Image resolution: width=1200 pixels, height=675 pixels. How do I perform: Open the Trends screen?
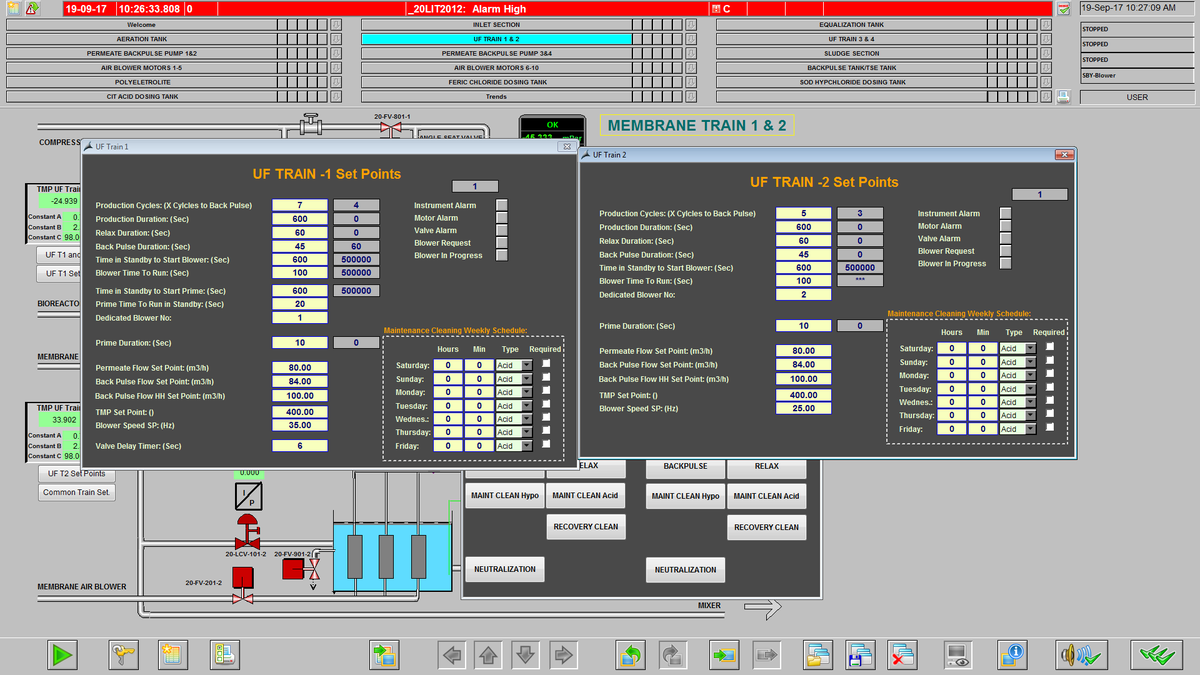[496, 97]
